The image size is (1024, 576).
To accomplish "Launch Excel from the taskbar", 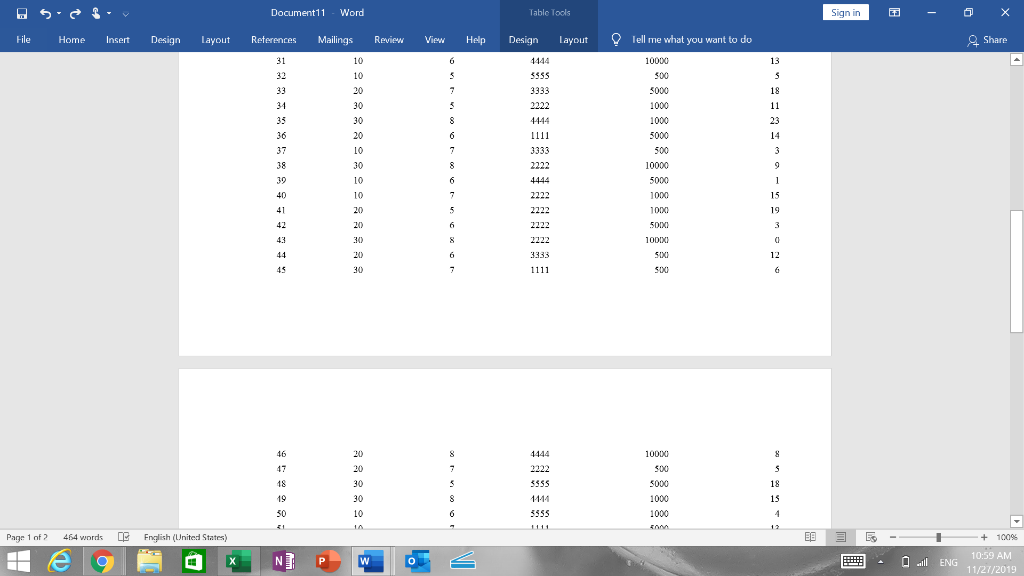I will (x=237, y=561).
